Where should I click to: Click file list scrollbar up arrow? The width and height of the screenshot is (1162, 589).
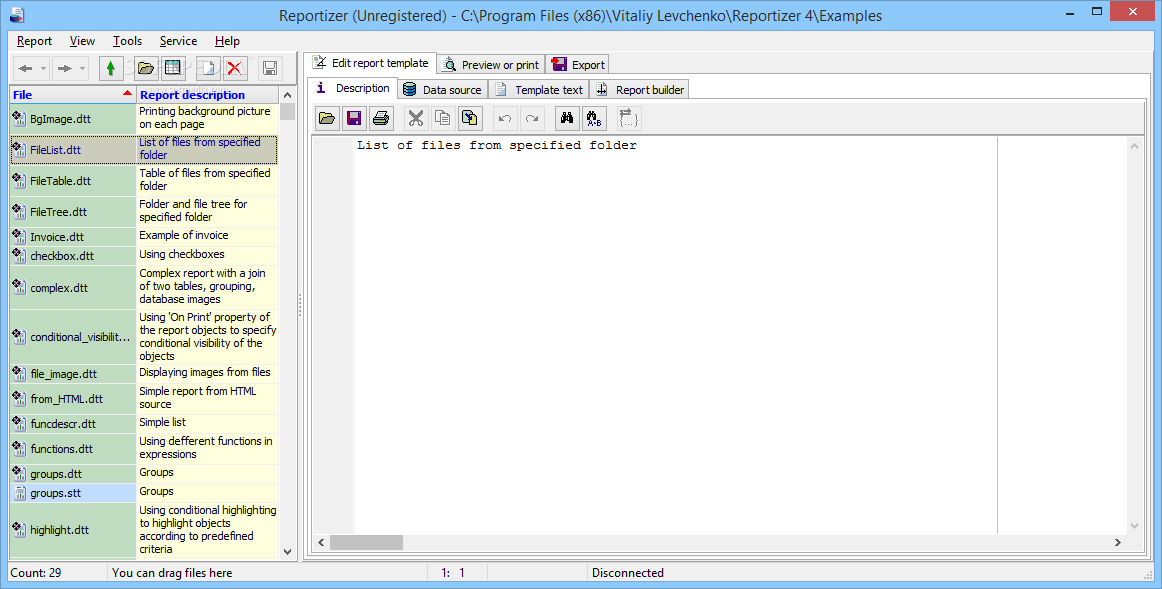click(x=288, y=96)
